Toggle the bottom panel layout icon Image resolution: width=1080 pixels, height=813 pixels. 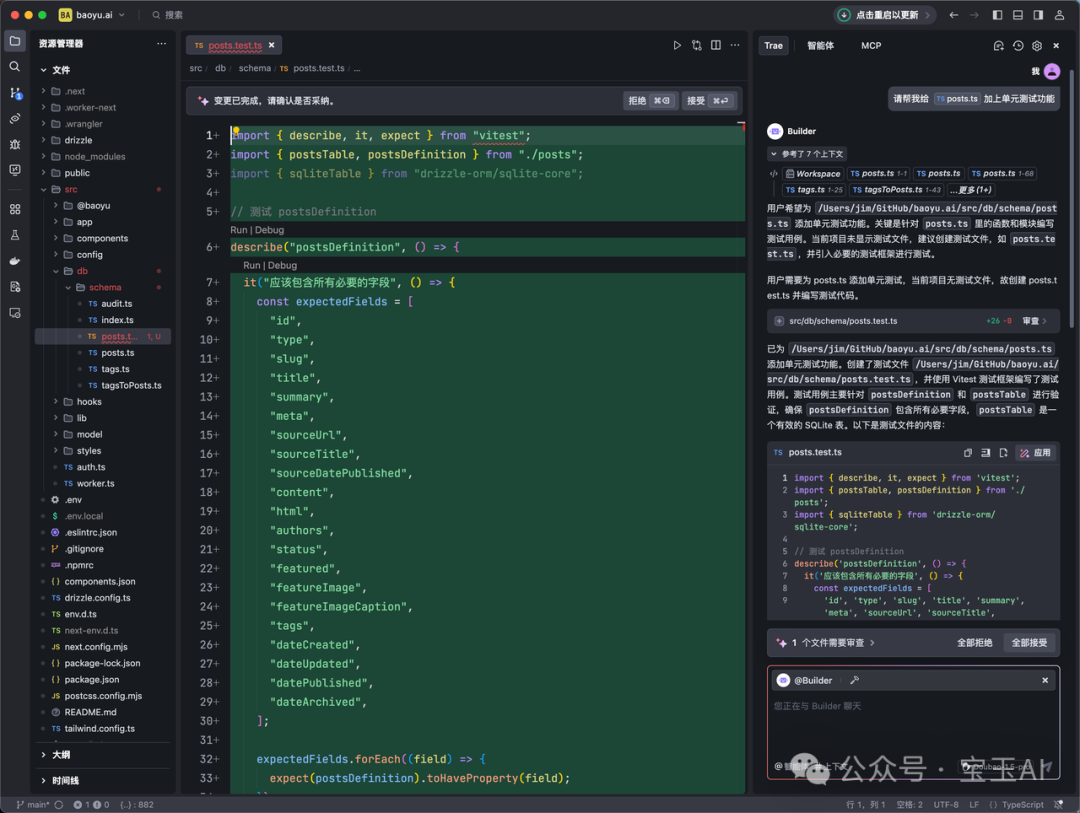1017,14
